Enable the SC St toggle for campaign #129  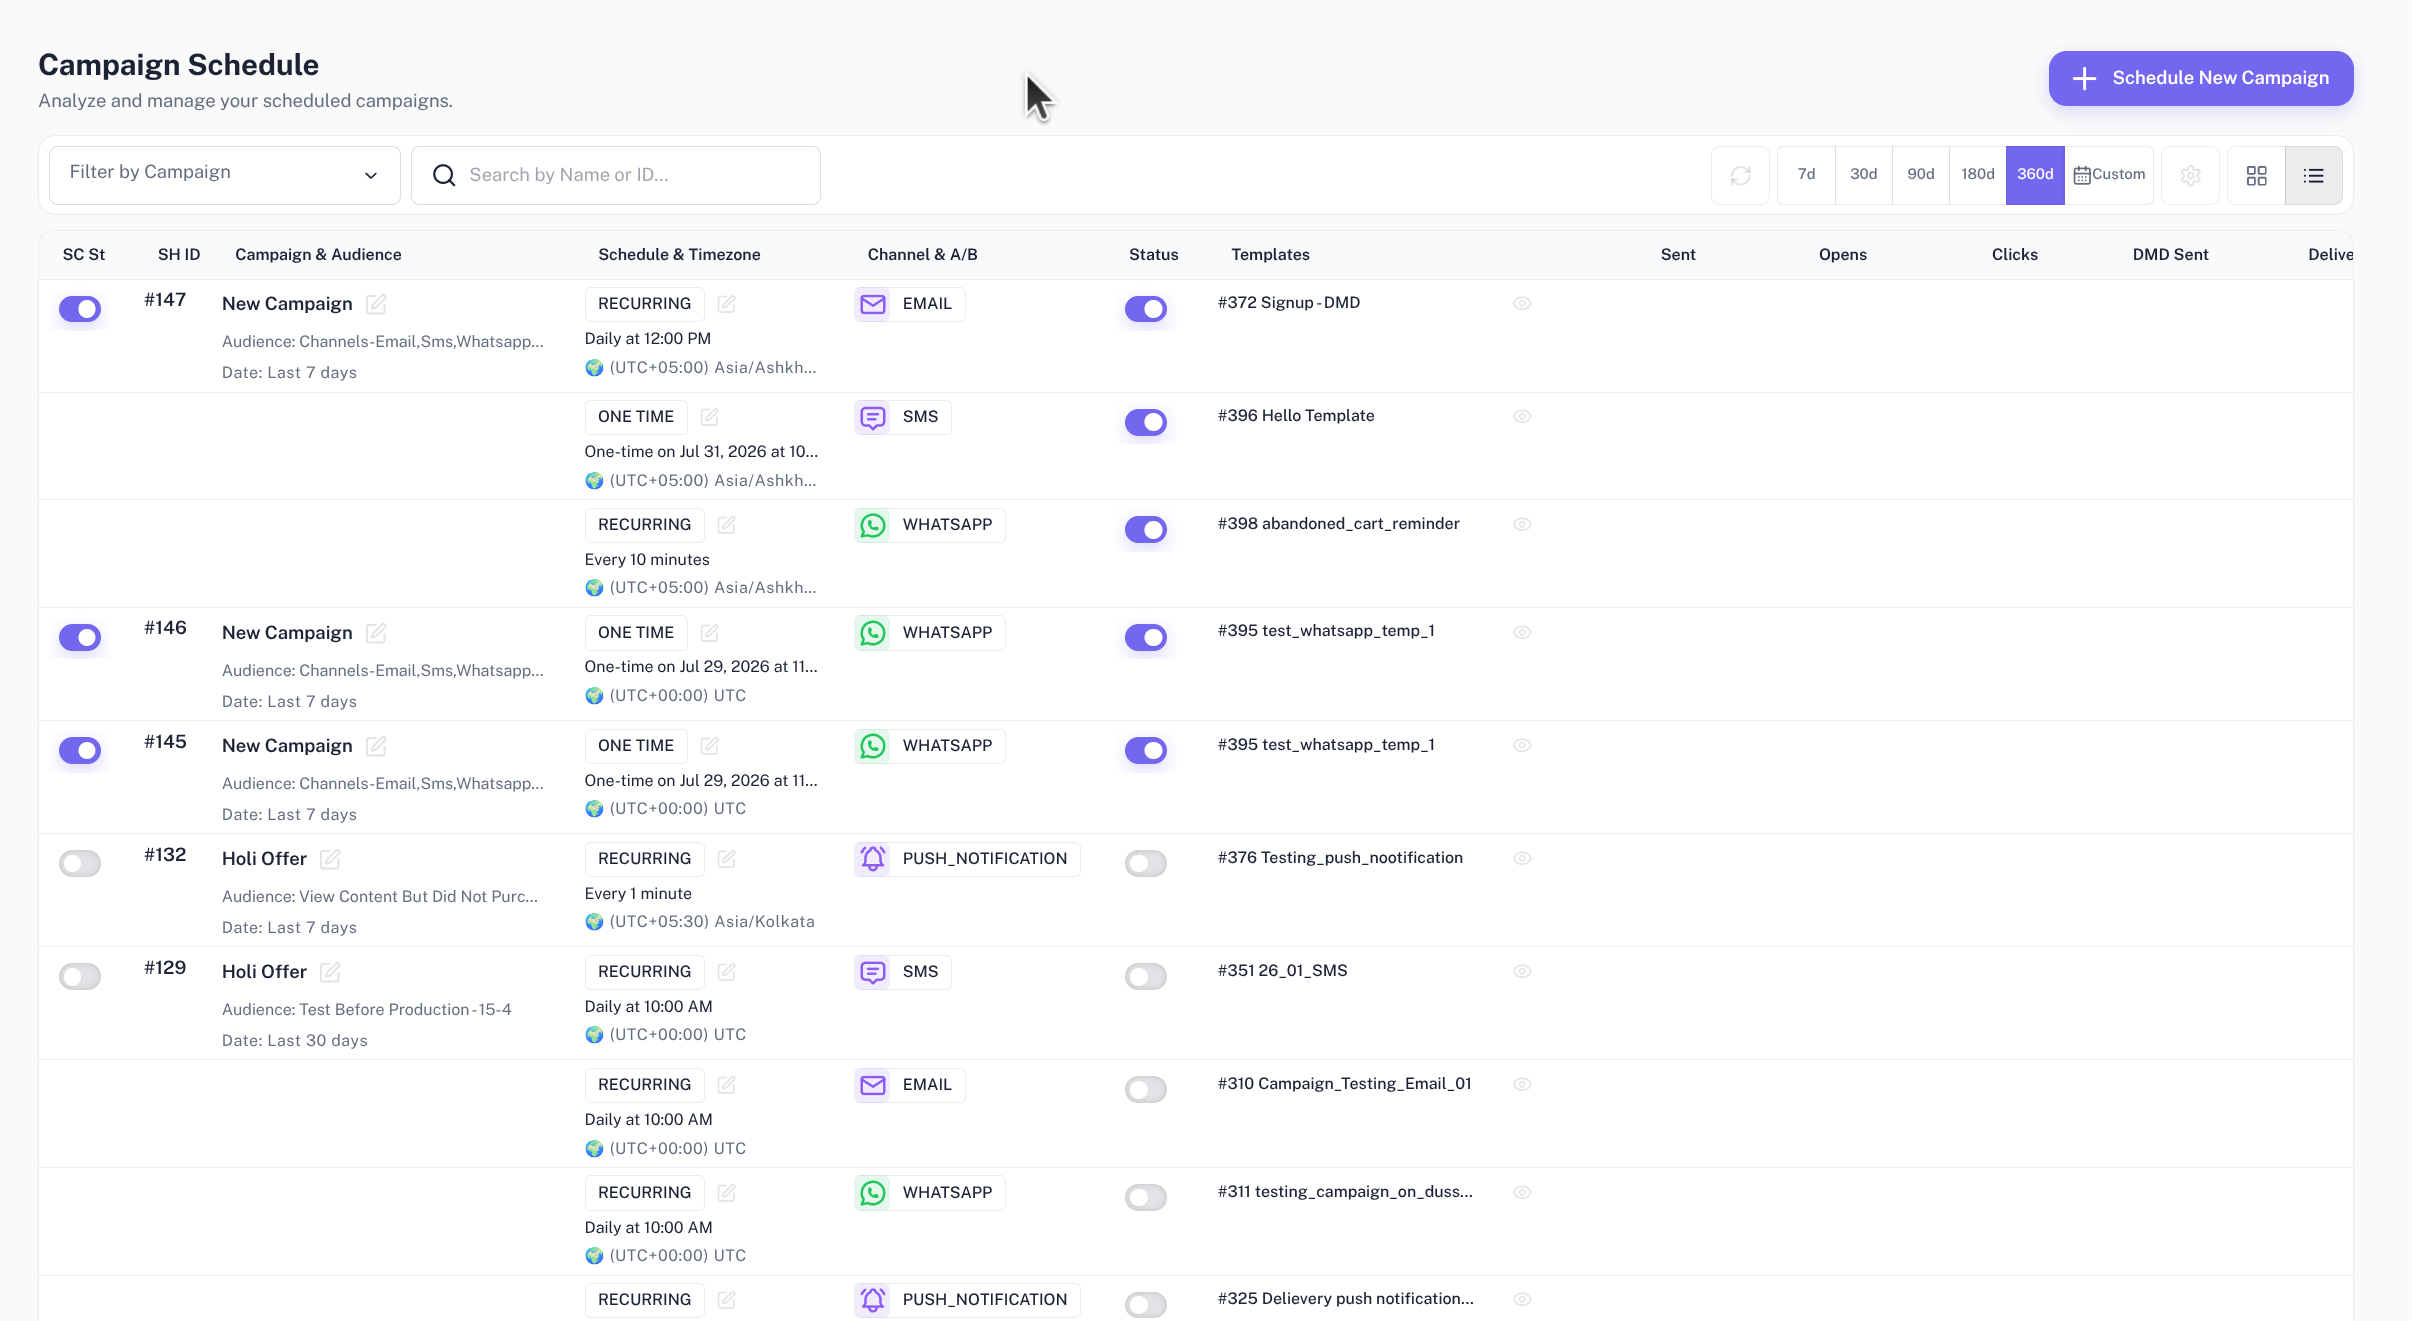pos(80,976)
